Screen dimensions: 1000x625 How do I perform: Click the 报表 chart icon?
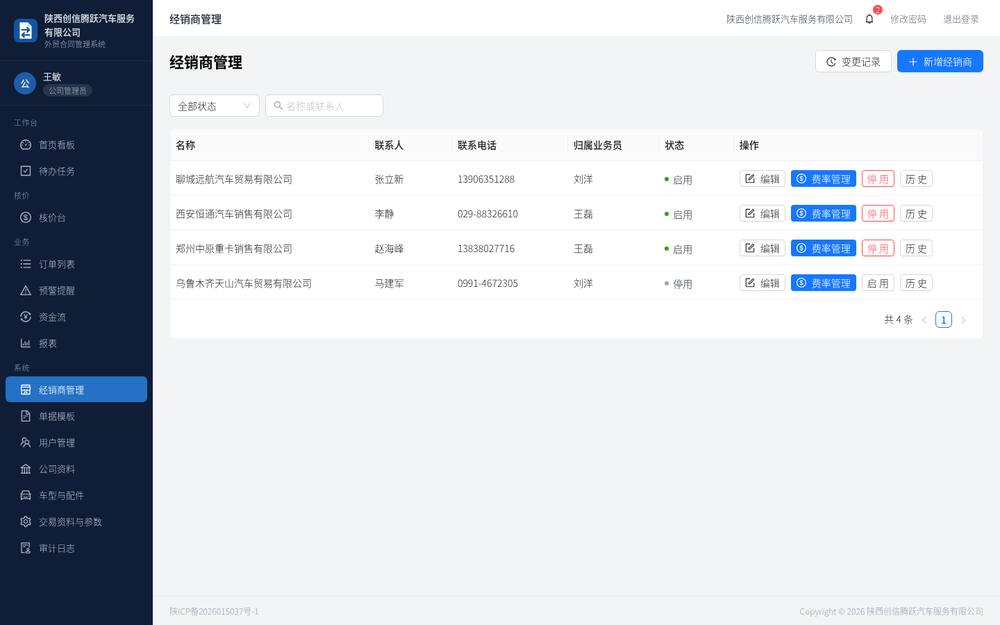click(26, 343)
